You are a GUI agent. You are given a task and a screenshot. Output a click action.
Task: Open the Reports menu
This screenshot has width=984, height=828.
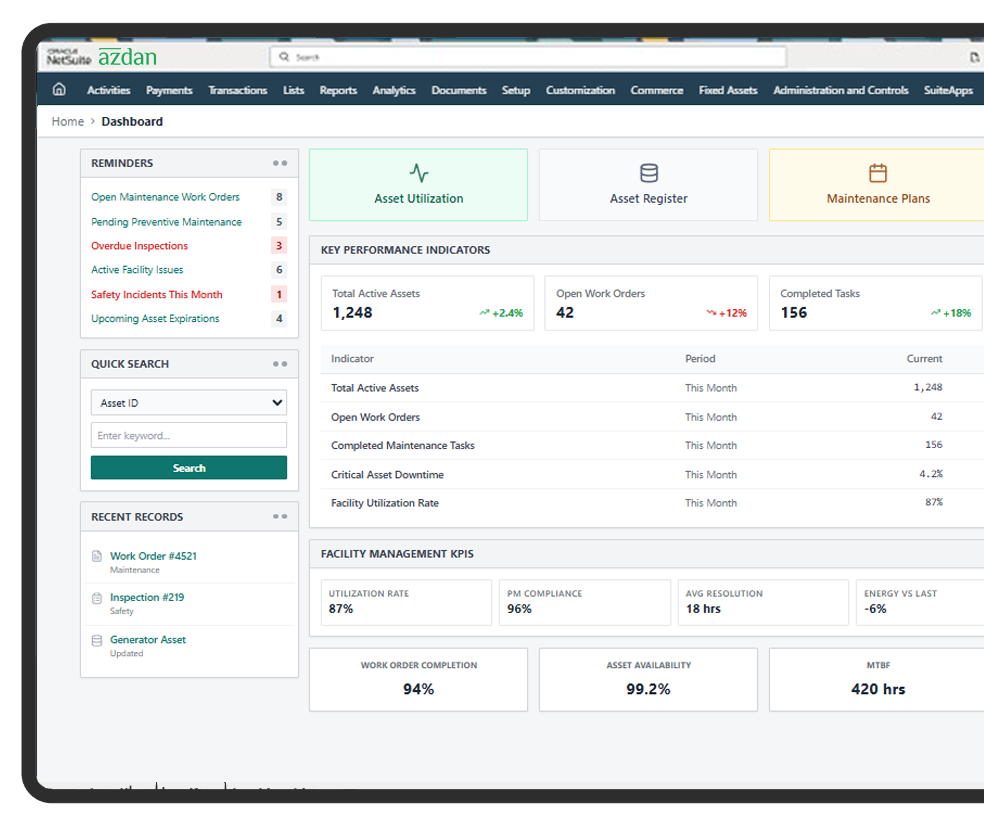[338, 90]
